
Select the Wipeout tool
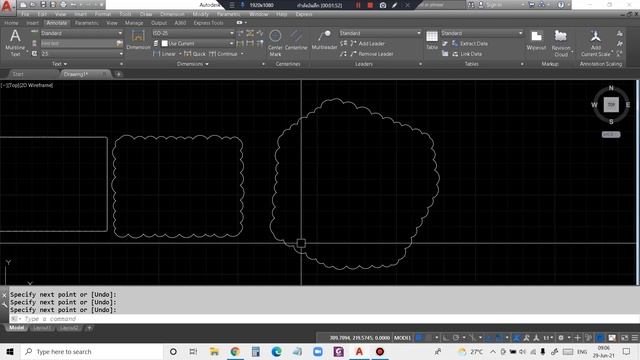(x=536, y=40)
